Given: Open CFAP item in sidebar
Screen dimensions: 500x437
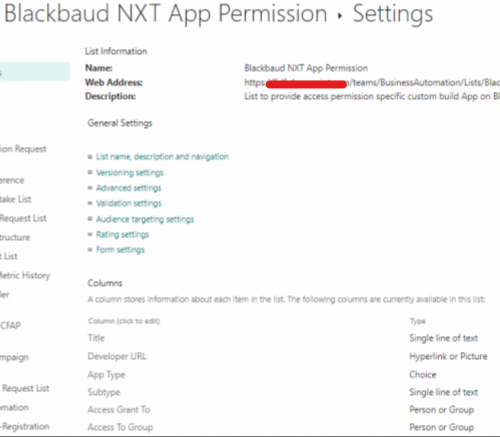Looking at the screenshot, I should click(10, 325).
